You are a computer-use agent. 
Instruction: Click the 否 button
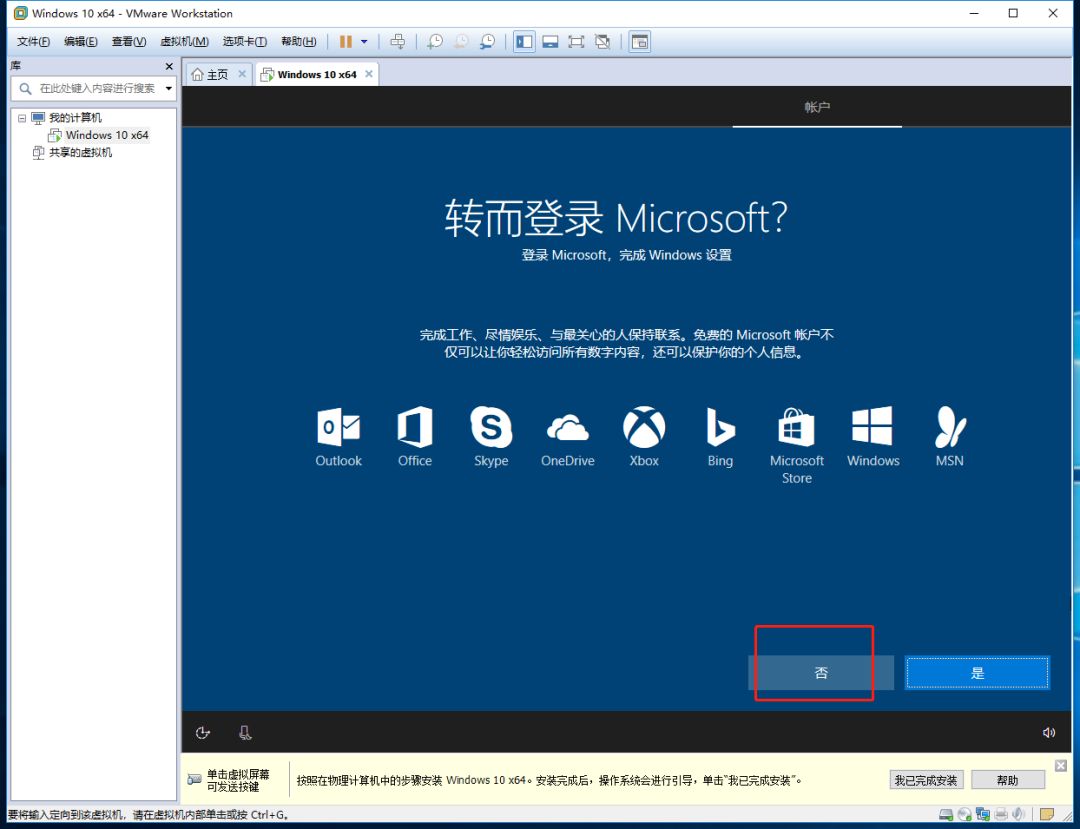pos(821,673)
